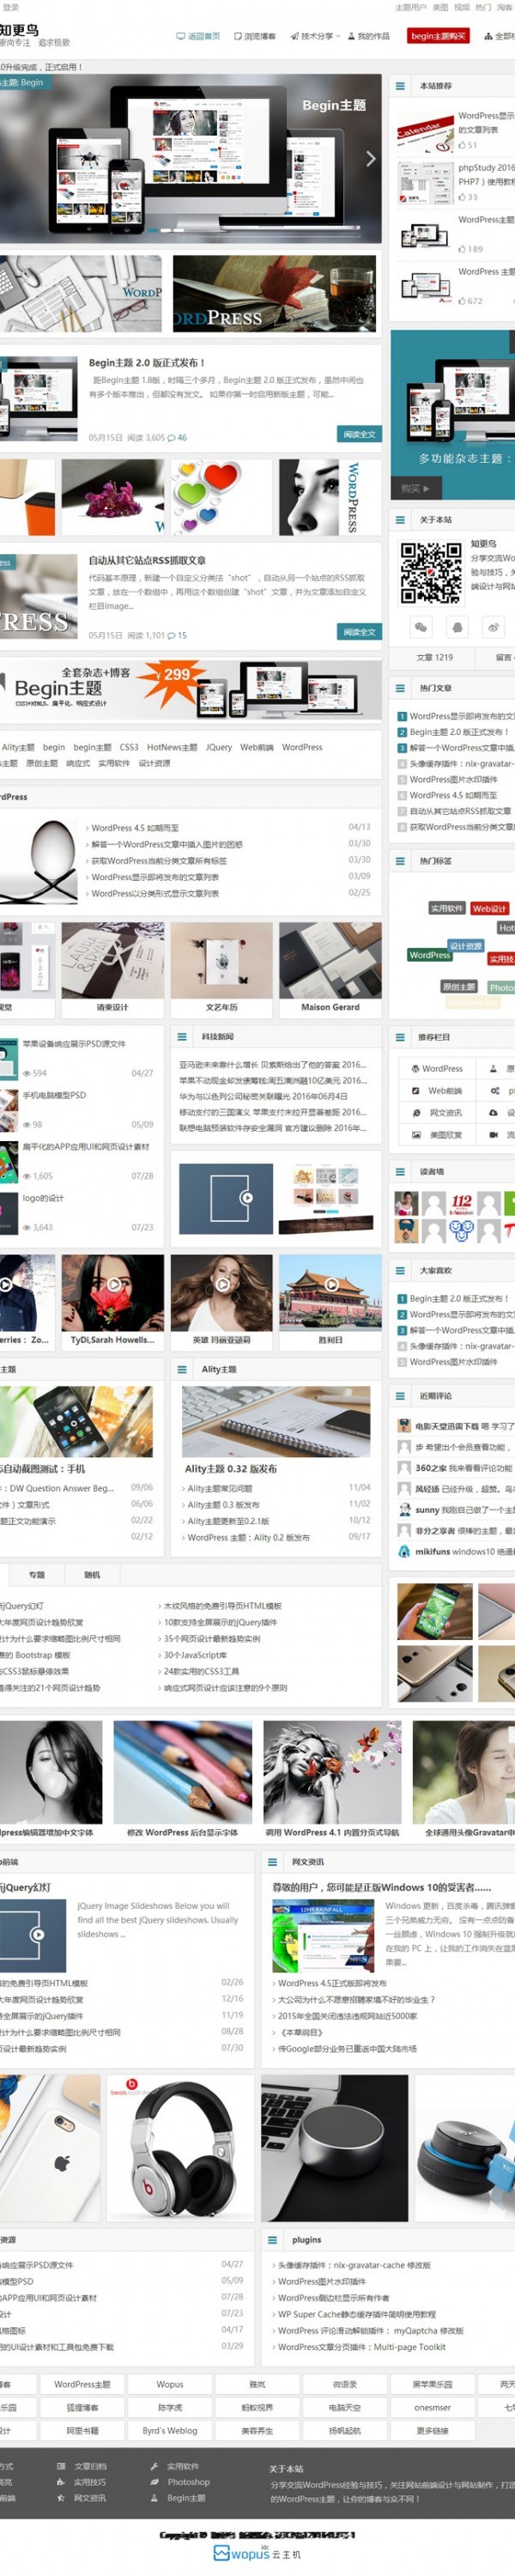Click the Ality主题 section list icon
The width and height of the screenshot is (515, 2576).
[x=182, y=1370]
